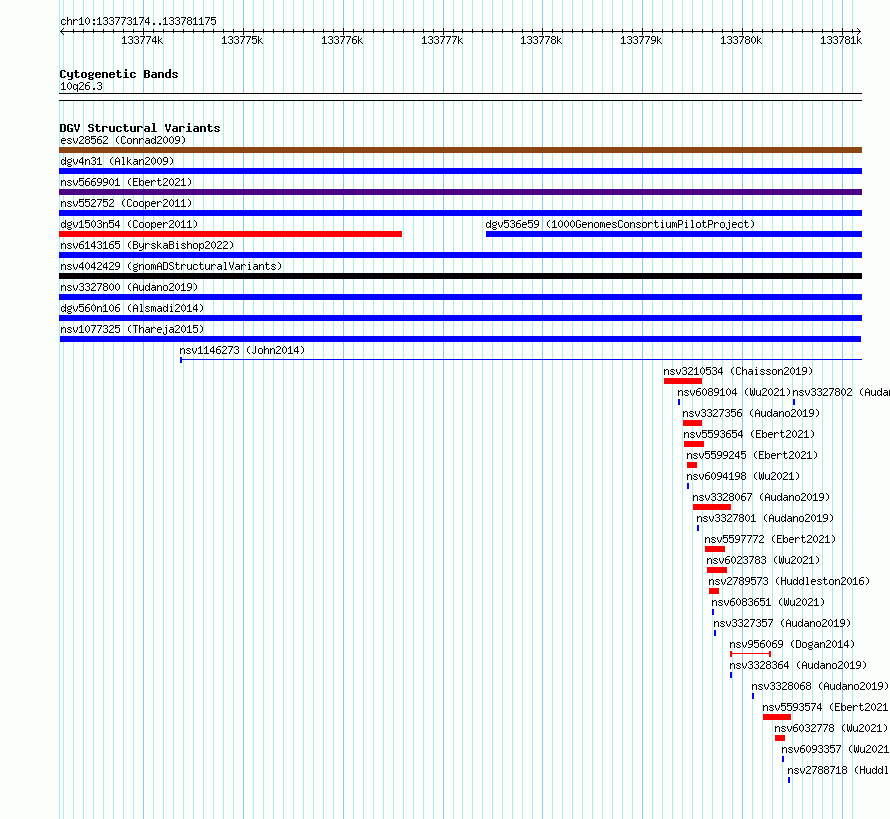Open dgv536e59 (1000GenomesConsortiumPilotProject) label
The image size is (890, 819).
pos(620,224)
